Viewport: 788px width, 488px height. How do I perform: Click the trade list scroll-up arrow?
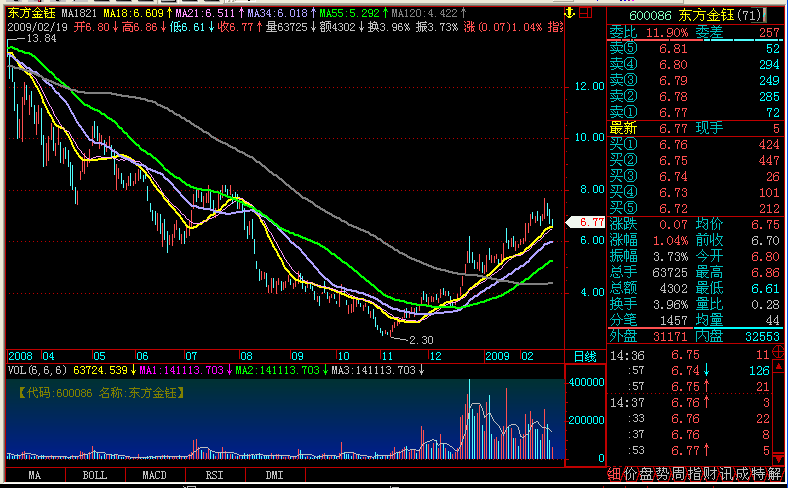point(778,367)
